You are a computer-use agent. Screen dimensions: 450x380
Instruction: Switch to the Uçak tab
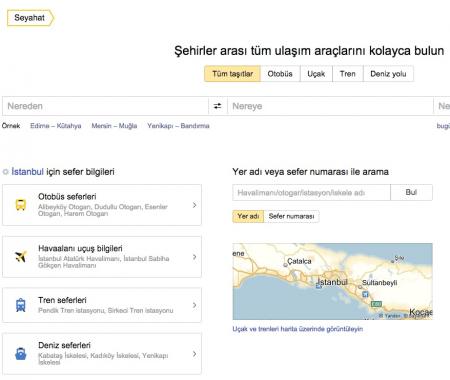point(316,74)
